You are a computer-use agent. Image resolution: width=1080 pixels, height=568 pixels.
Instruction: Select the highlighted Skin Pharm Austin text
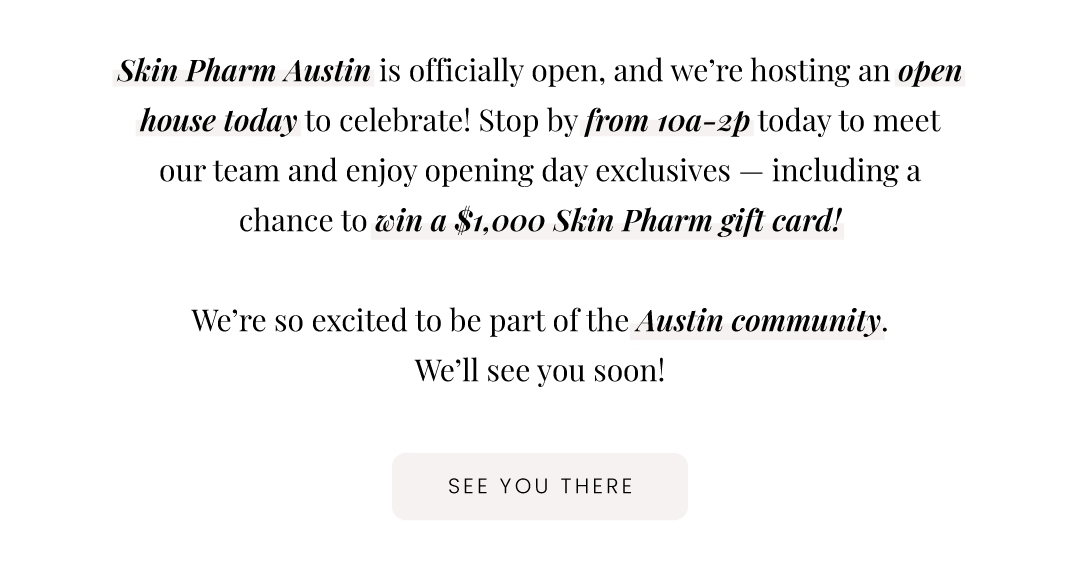click(244, 71)
